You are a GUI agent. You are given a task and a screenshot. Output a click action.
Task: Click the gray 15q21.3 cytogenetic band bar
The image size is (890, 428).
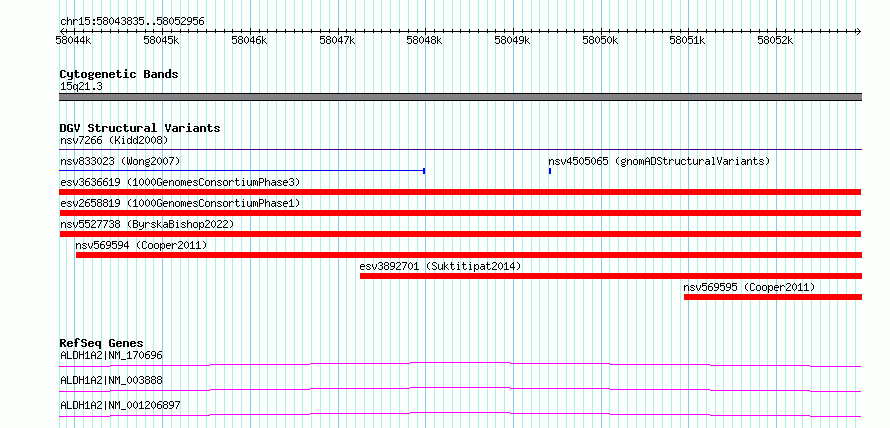pyautogui.click(x=461, y=97)
